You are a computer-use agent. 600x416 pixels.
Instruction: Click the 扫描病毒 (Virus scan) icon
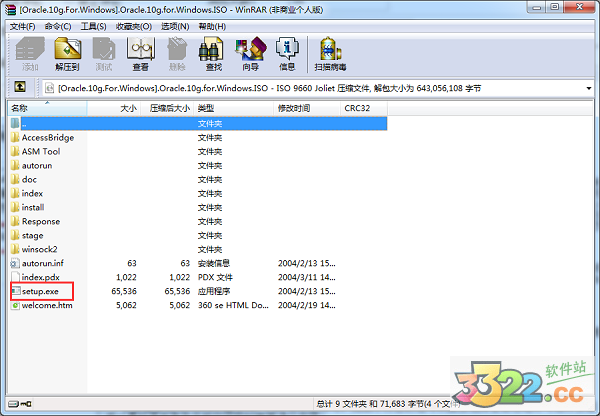tap(330, 49)
